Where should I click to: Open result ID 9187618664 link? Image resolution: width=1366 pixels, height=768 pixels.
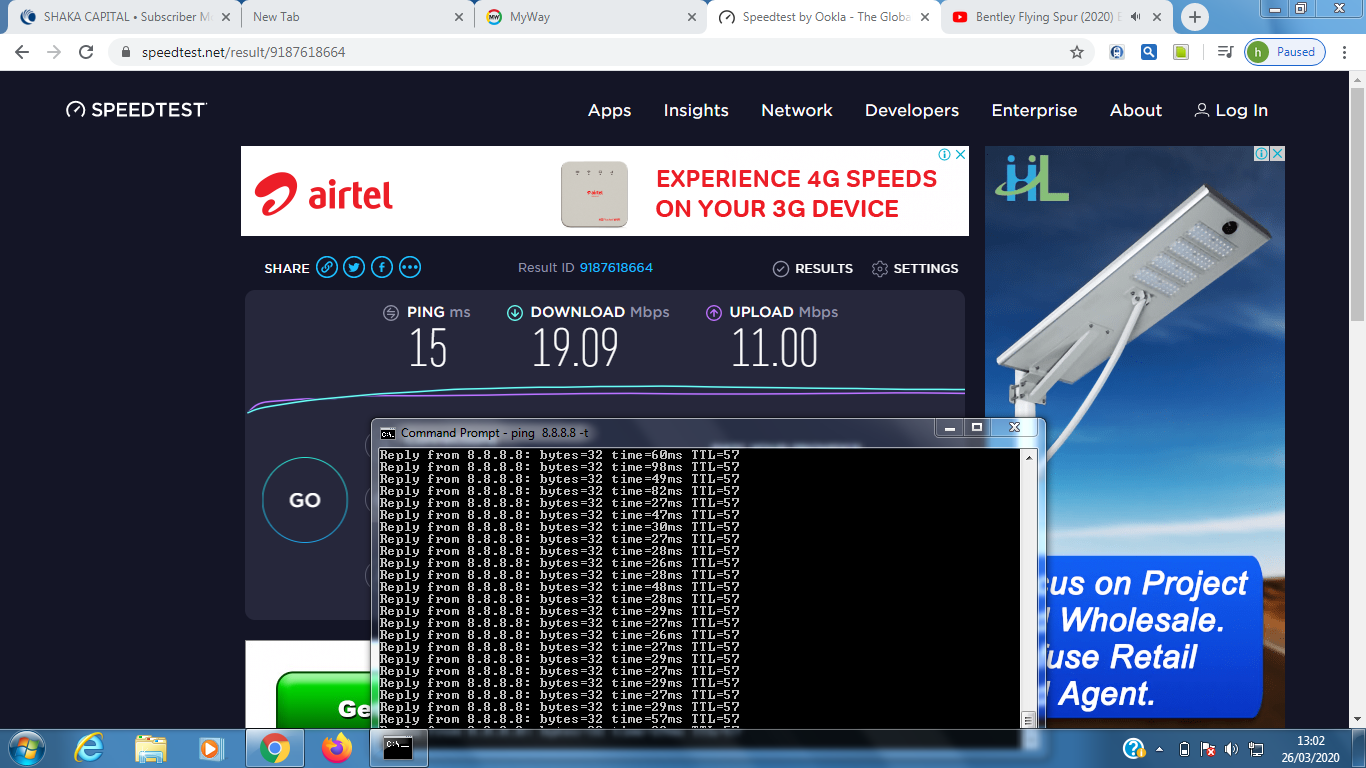(x=616, y=268)
